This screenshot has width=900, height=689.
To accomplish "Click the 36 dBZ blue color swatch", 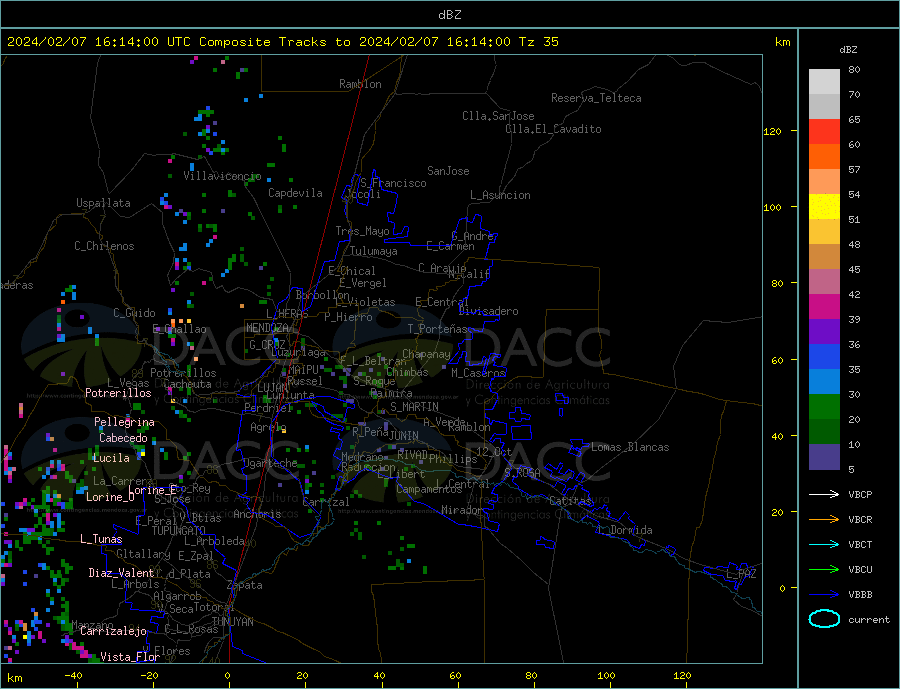I will pyautogui.click(x=824, y=357).
